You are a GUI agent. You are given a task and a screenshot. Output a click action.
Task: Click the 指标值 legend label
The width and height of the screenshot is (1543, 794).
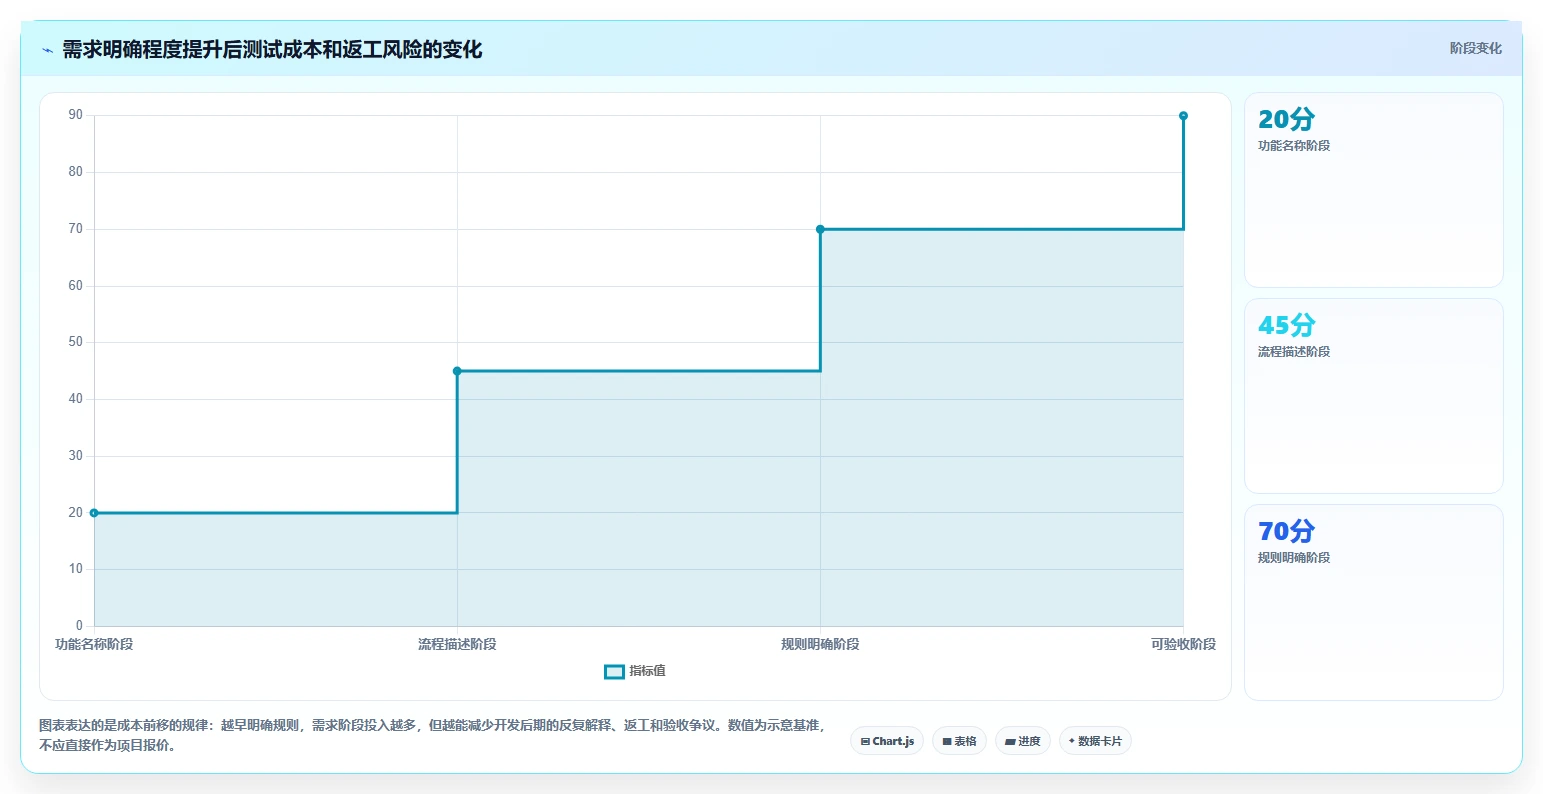pyautogui.click(x=647, y=671)
